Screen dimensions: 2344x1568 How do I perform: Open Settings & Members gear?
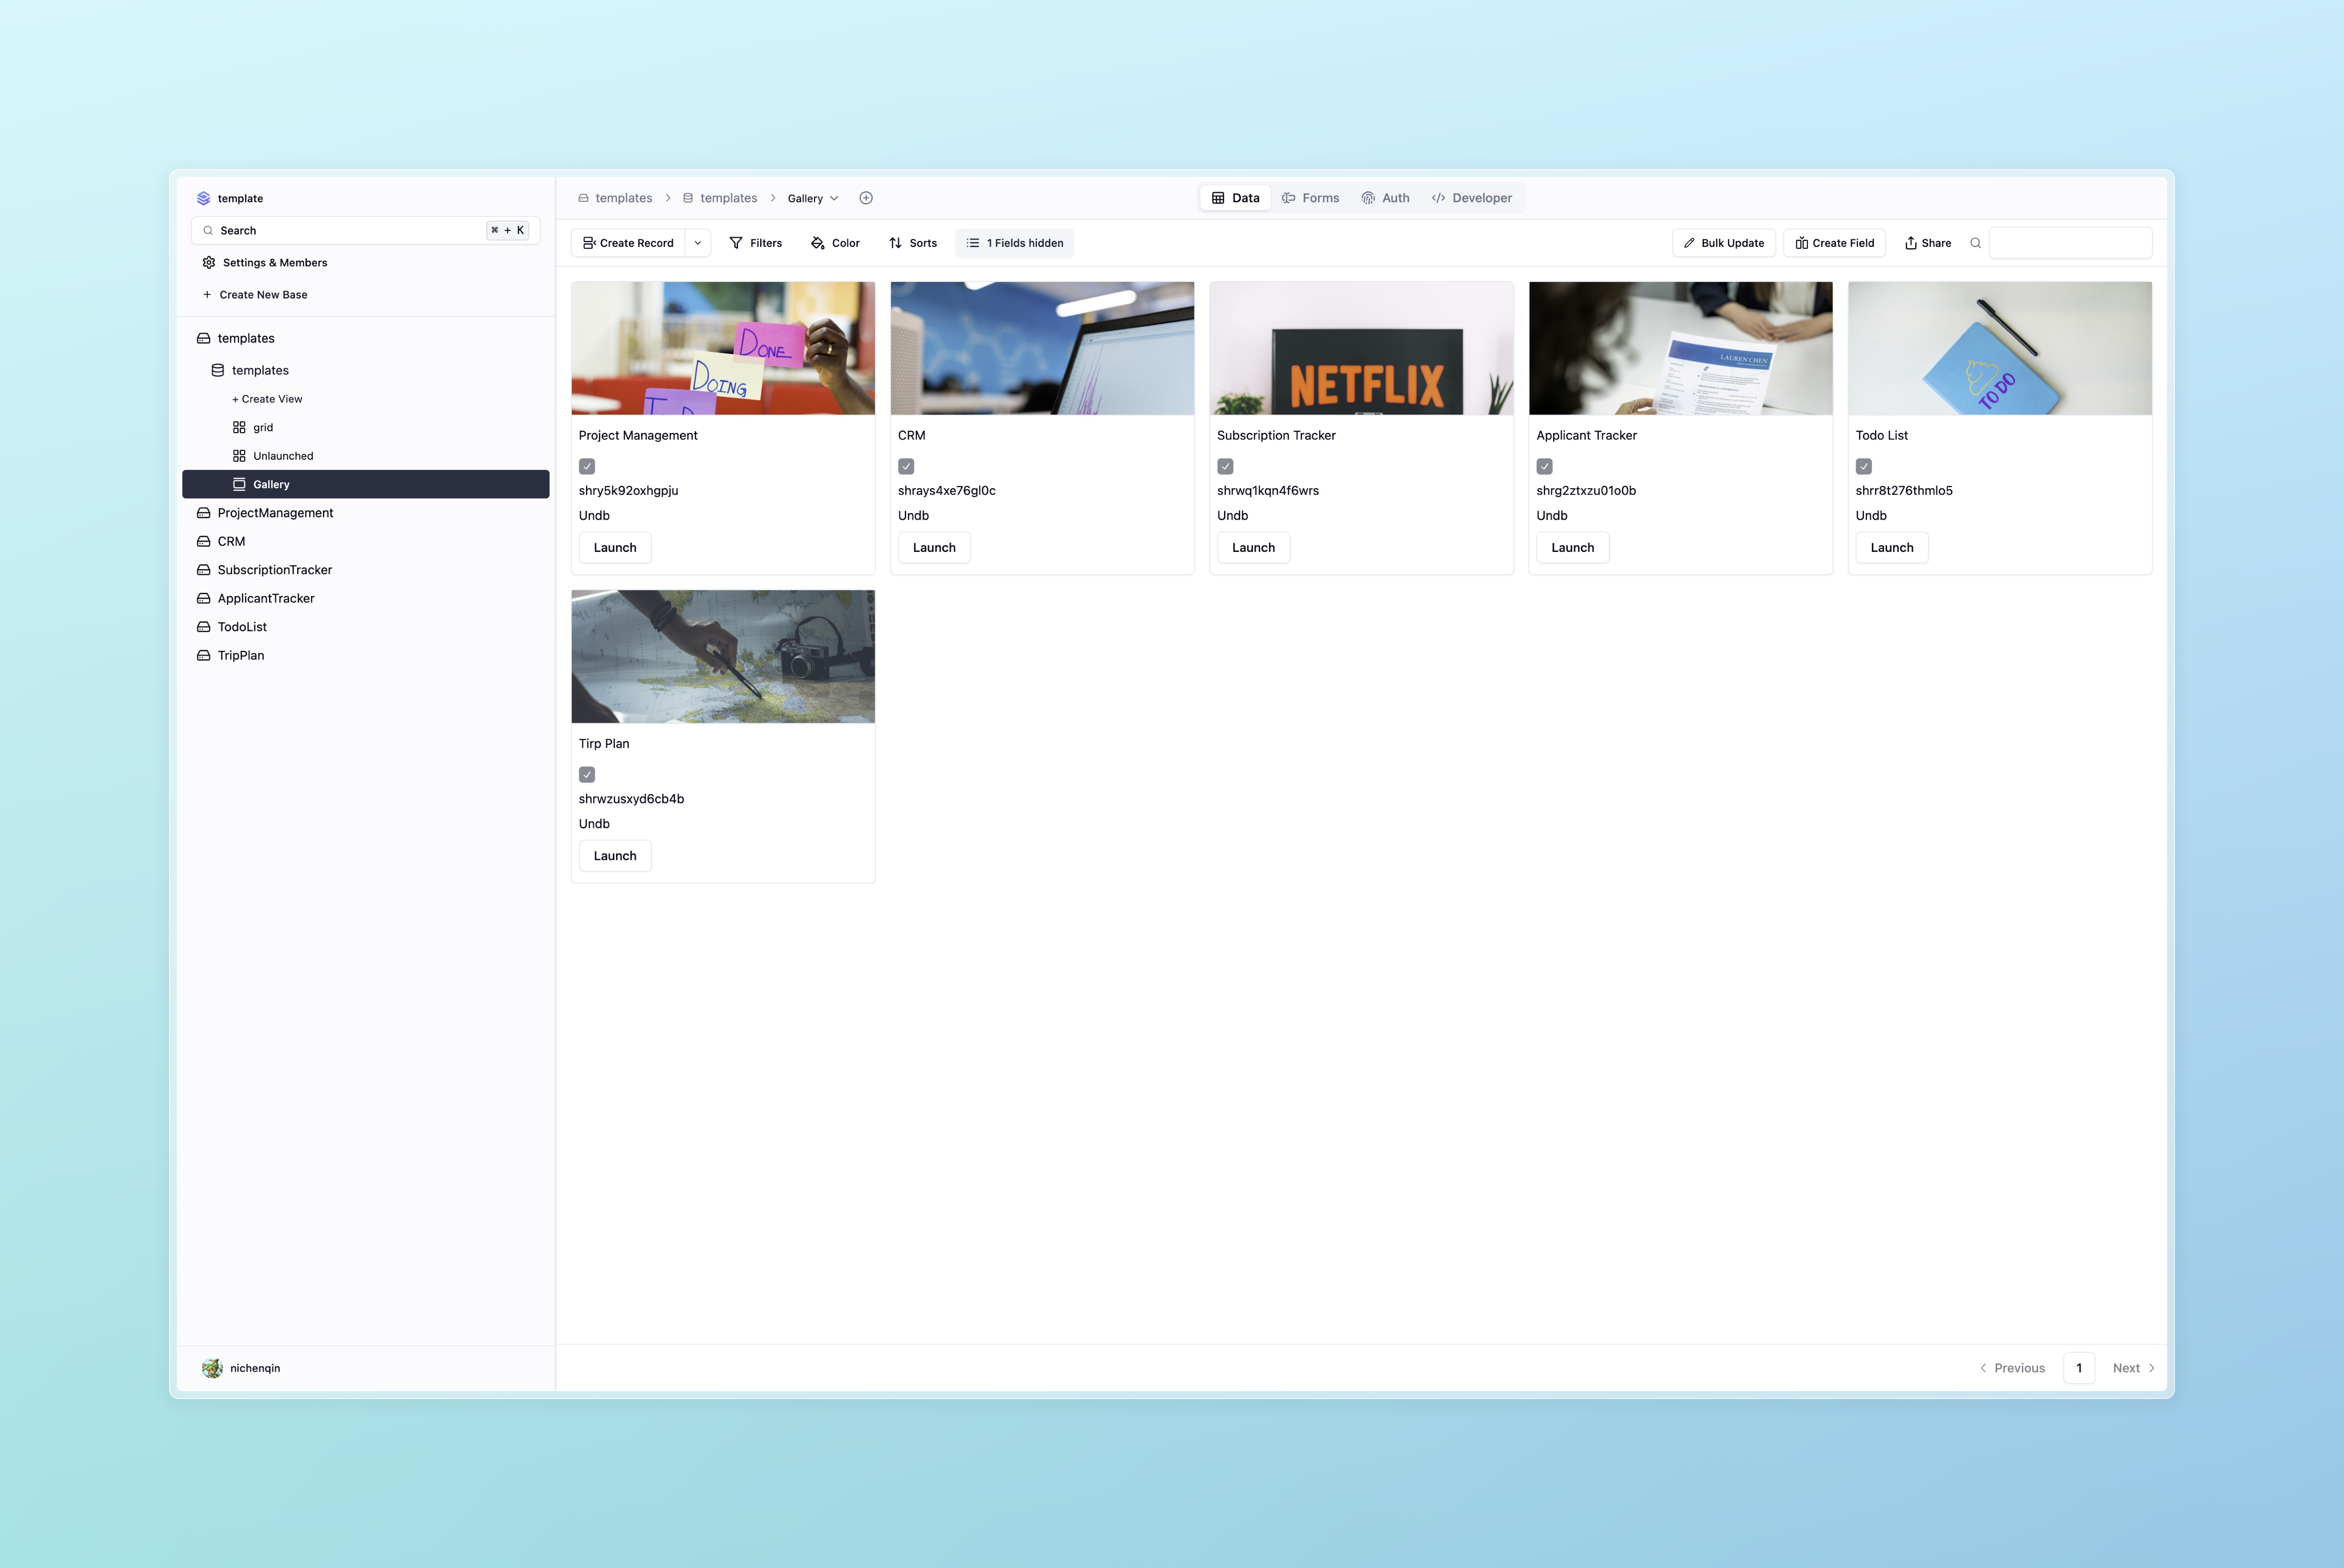209,263
